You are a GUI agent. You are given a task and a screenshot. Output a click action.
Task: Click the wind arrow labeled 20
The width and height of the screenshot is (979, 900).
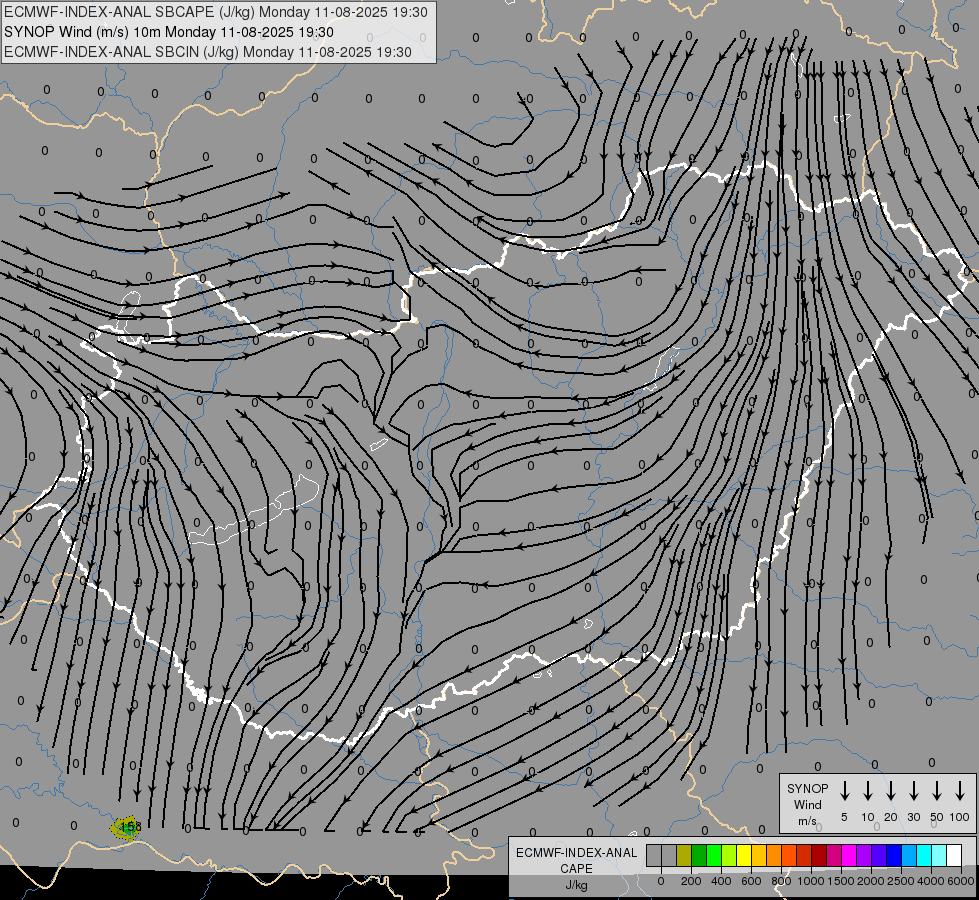coord(891,791)
